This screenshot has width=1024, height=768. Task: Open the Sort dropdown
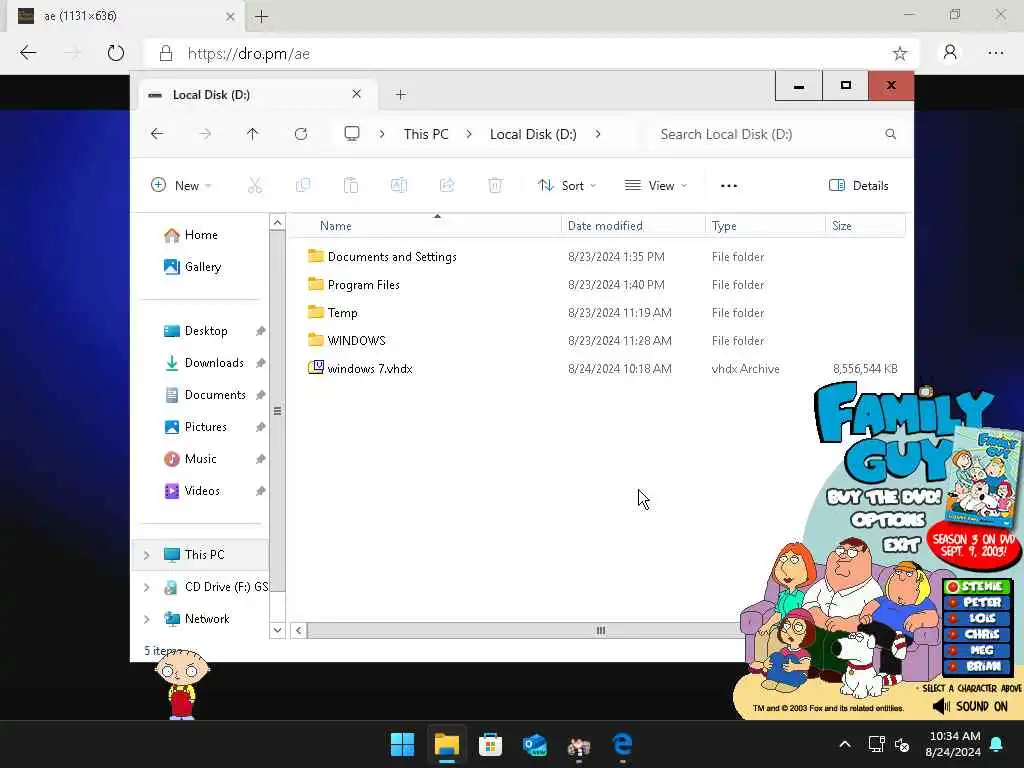click(567, 185)
